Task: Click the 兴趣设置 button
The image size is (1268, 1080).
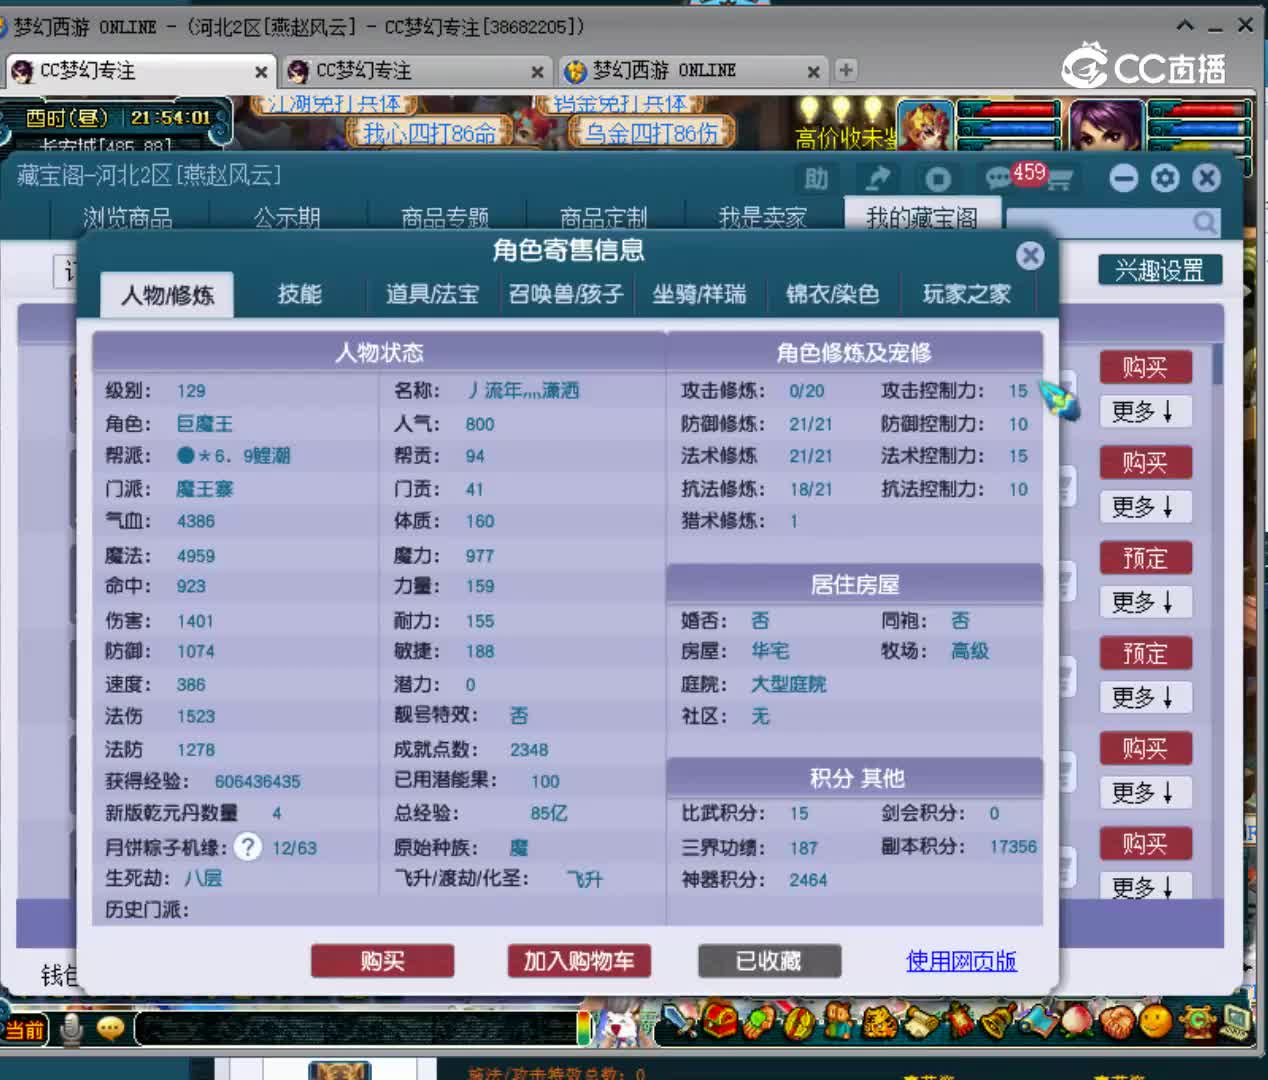Action: click(x=1160, y=270)
